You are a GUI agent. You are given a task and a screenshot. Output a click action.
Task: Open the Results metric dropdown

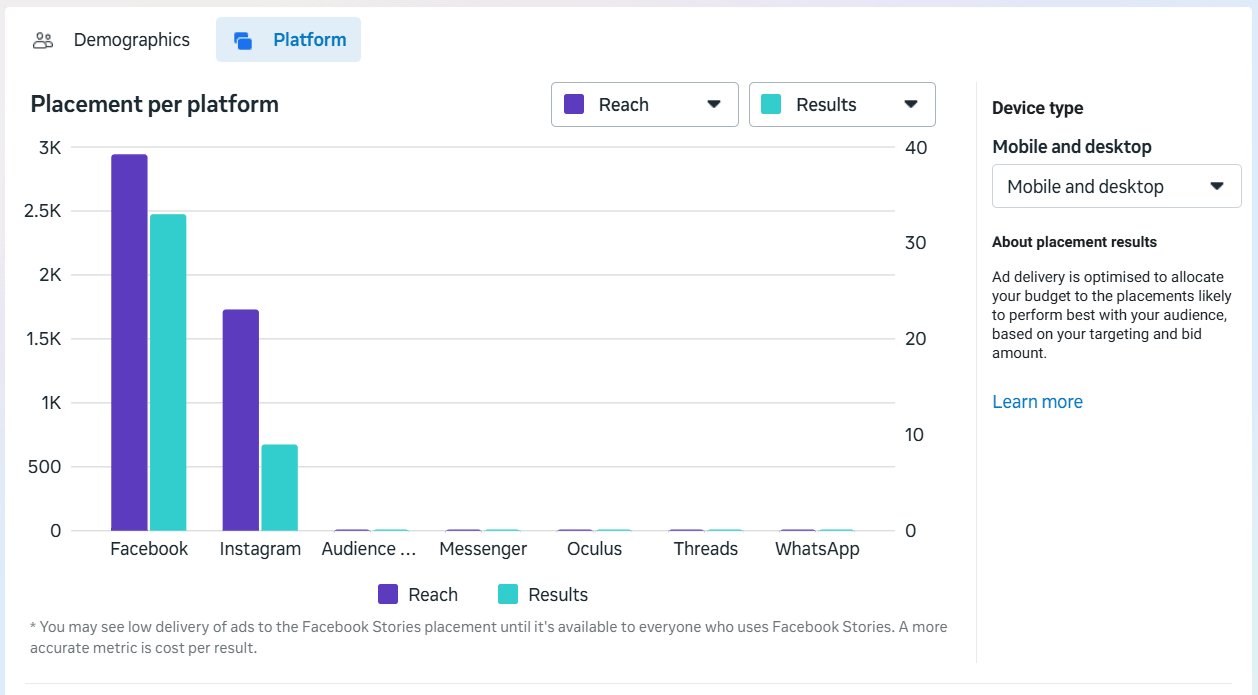point(842,105)
